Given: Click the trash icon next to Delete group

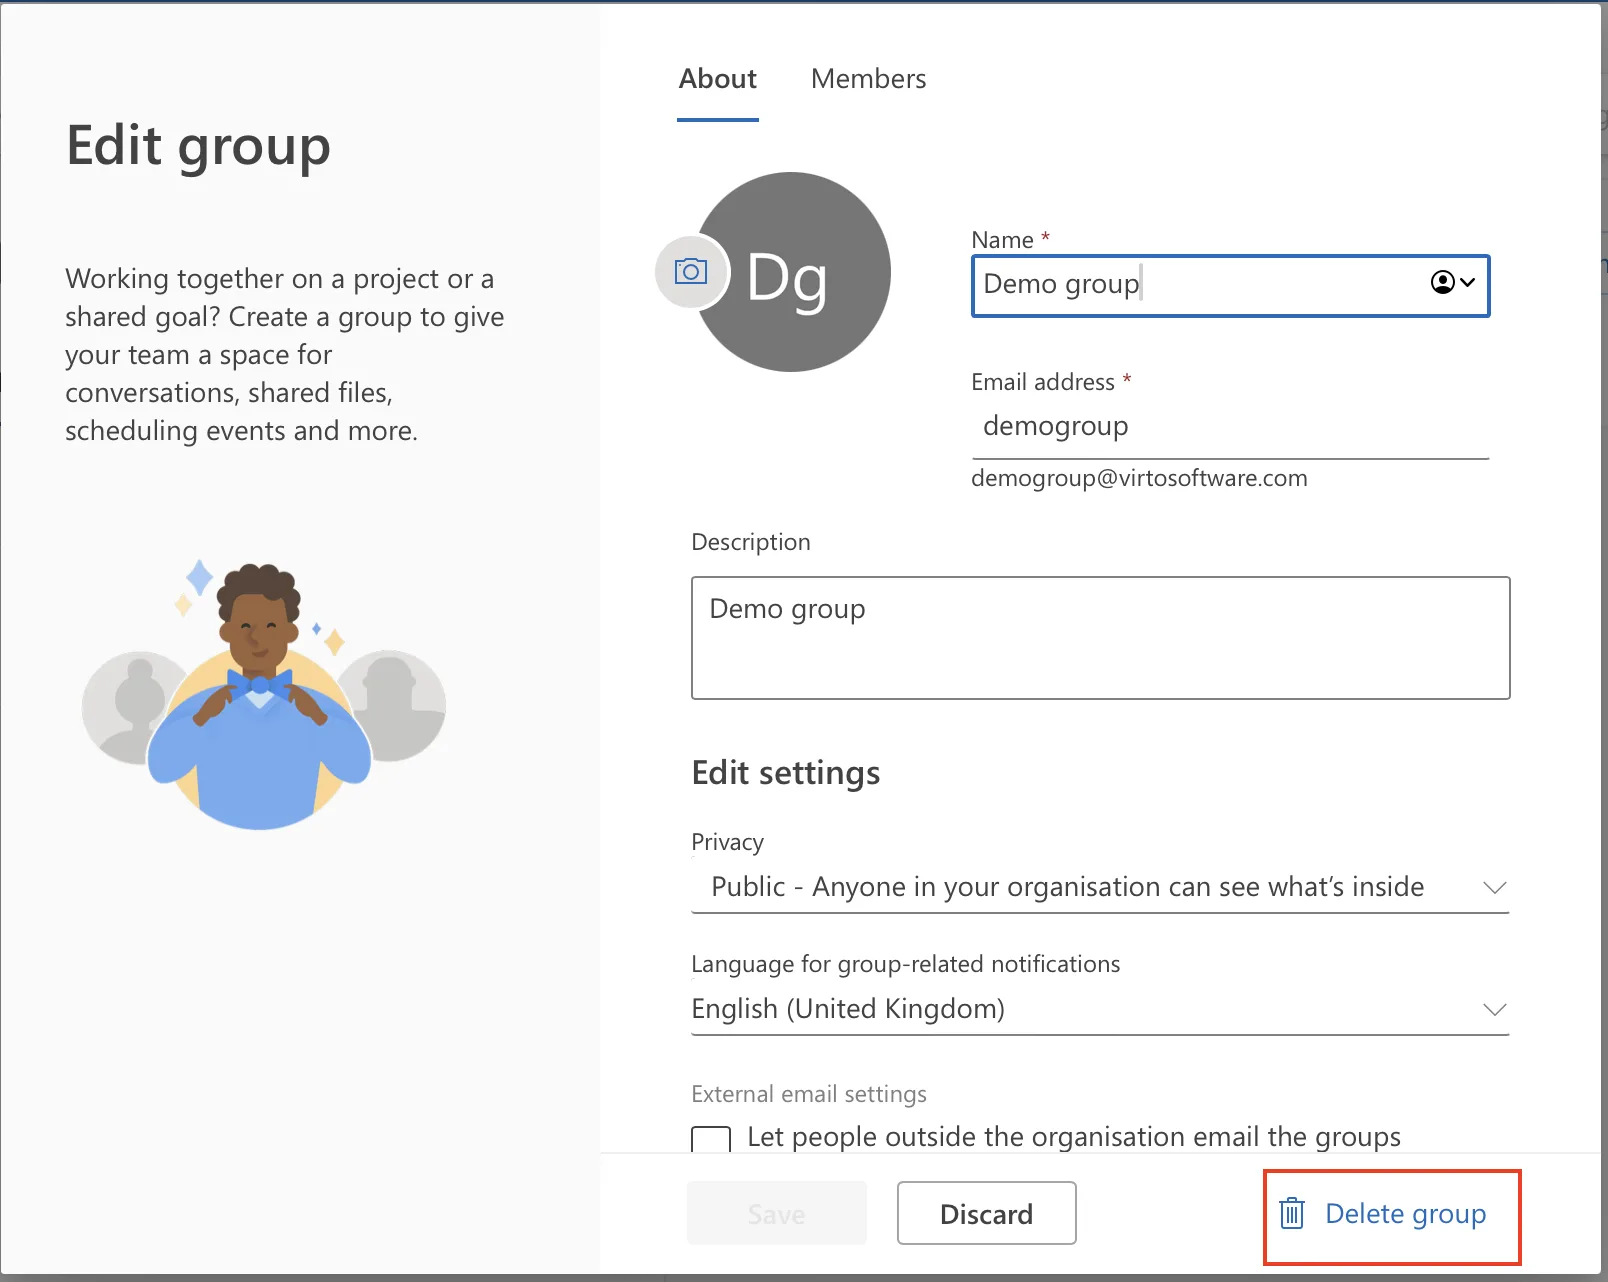Looking at the screenshot, I should [1292, 1213].
